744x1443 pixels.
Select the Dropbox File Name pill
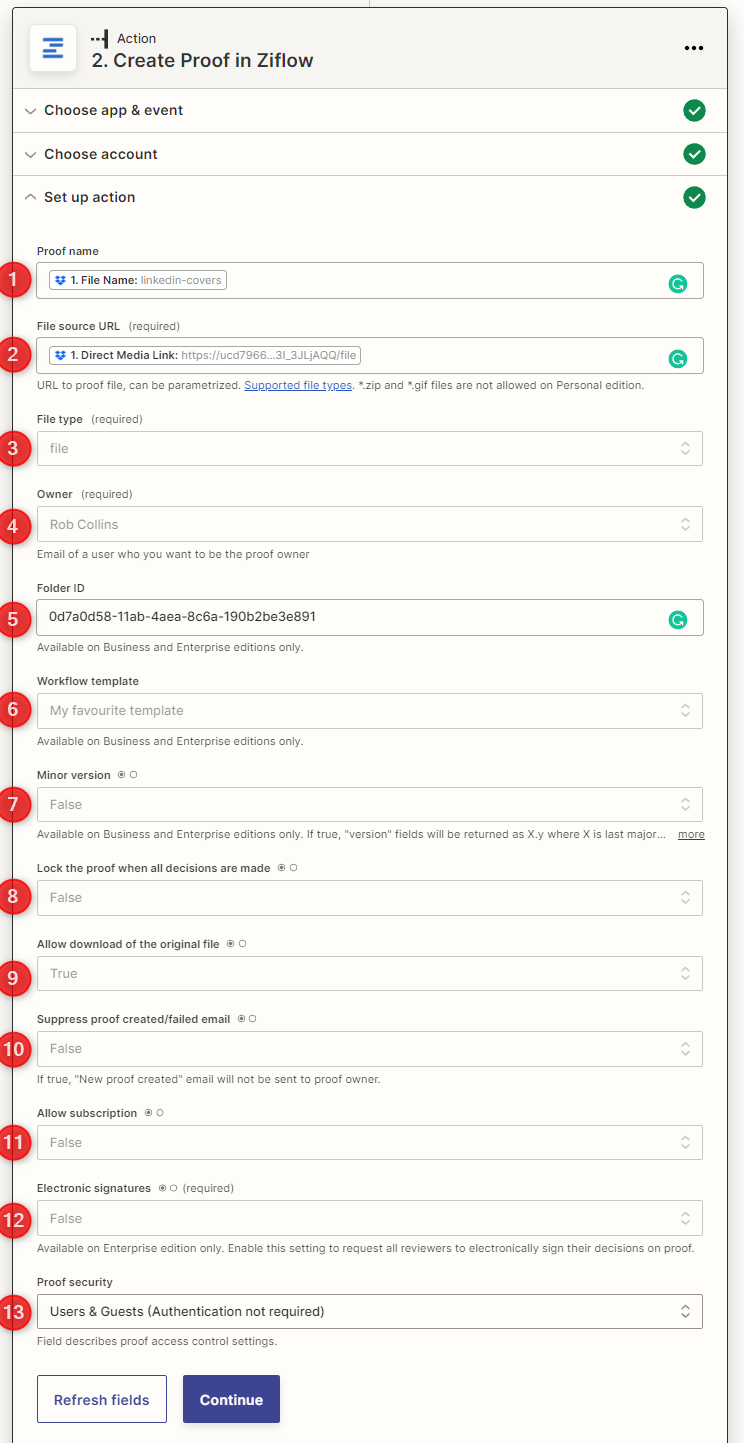click(x=140, y=281)
